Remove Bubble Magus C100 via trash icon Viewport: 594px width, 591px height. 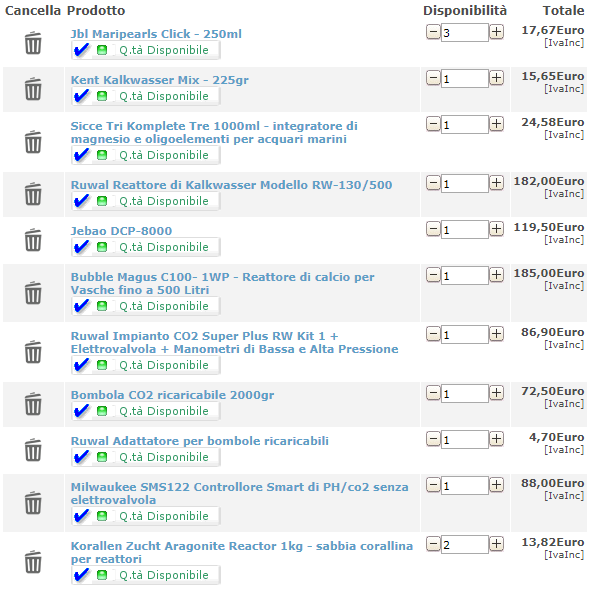(33, 293)
